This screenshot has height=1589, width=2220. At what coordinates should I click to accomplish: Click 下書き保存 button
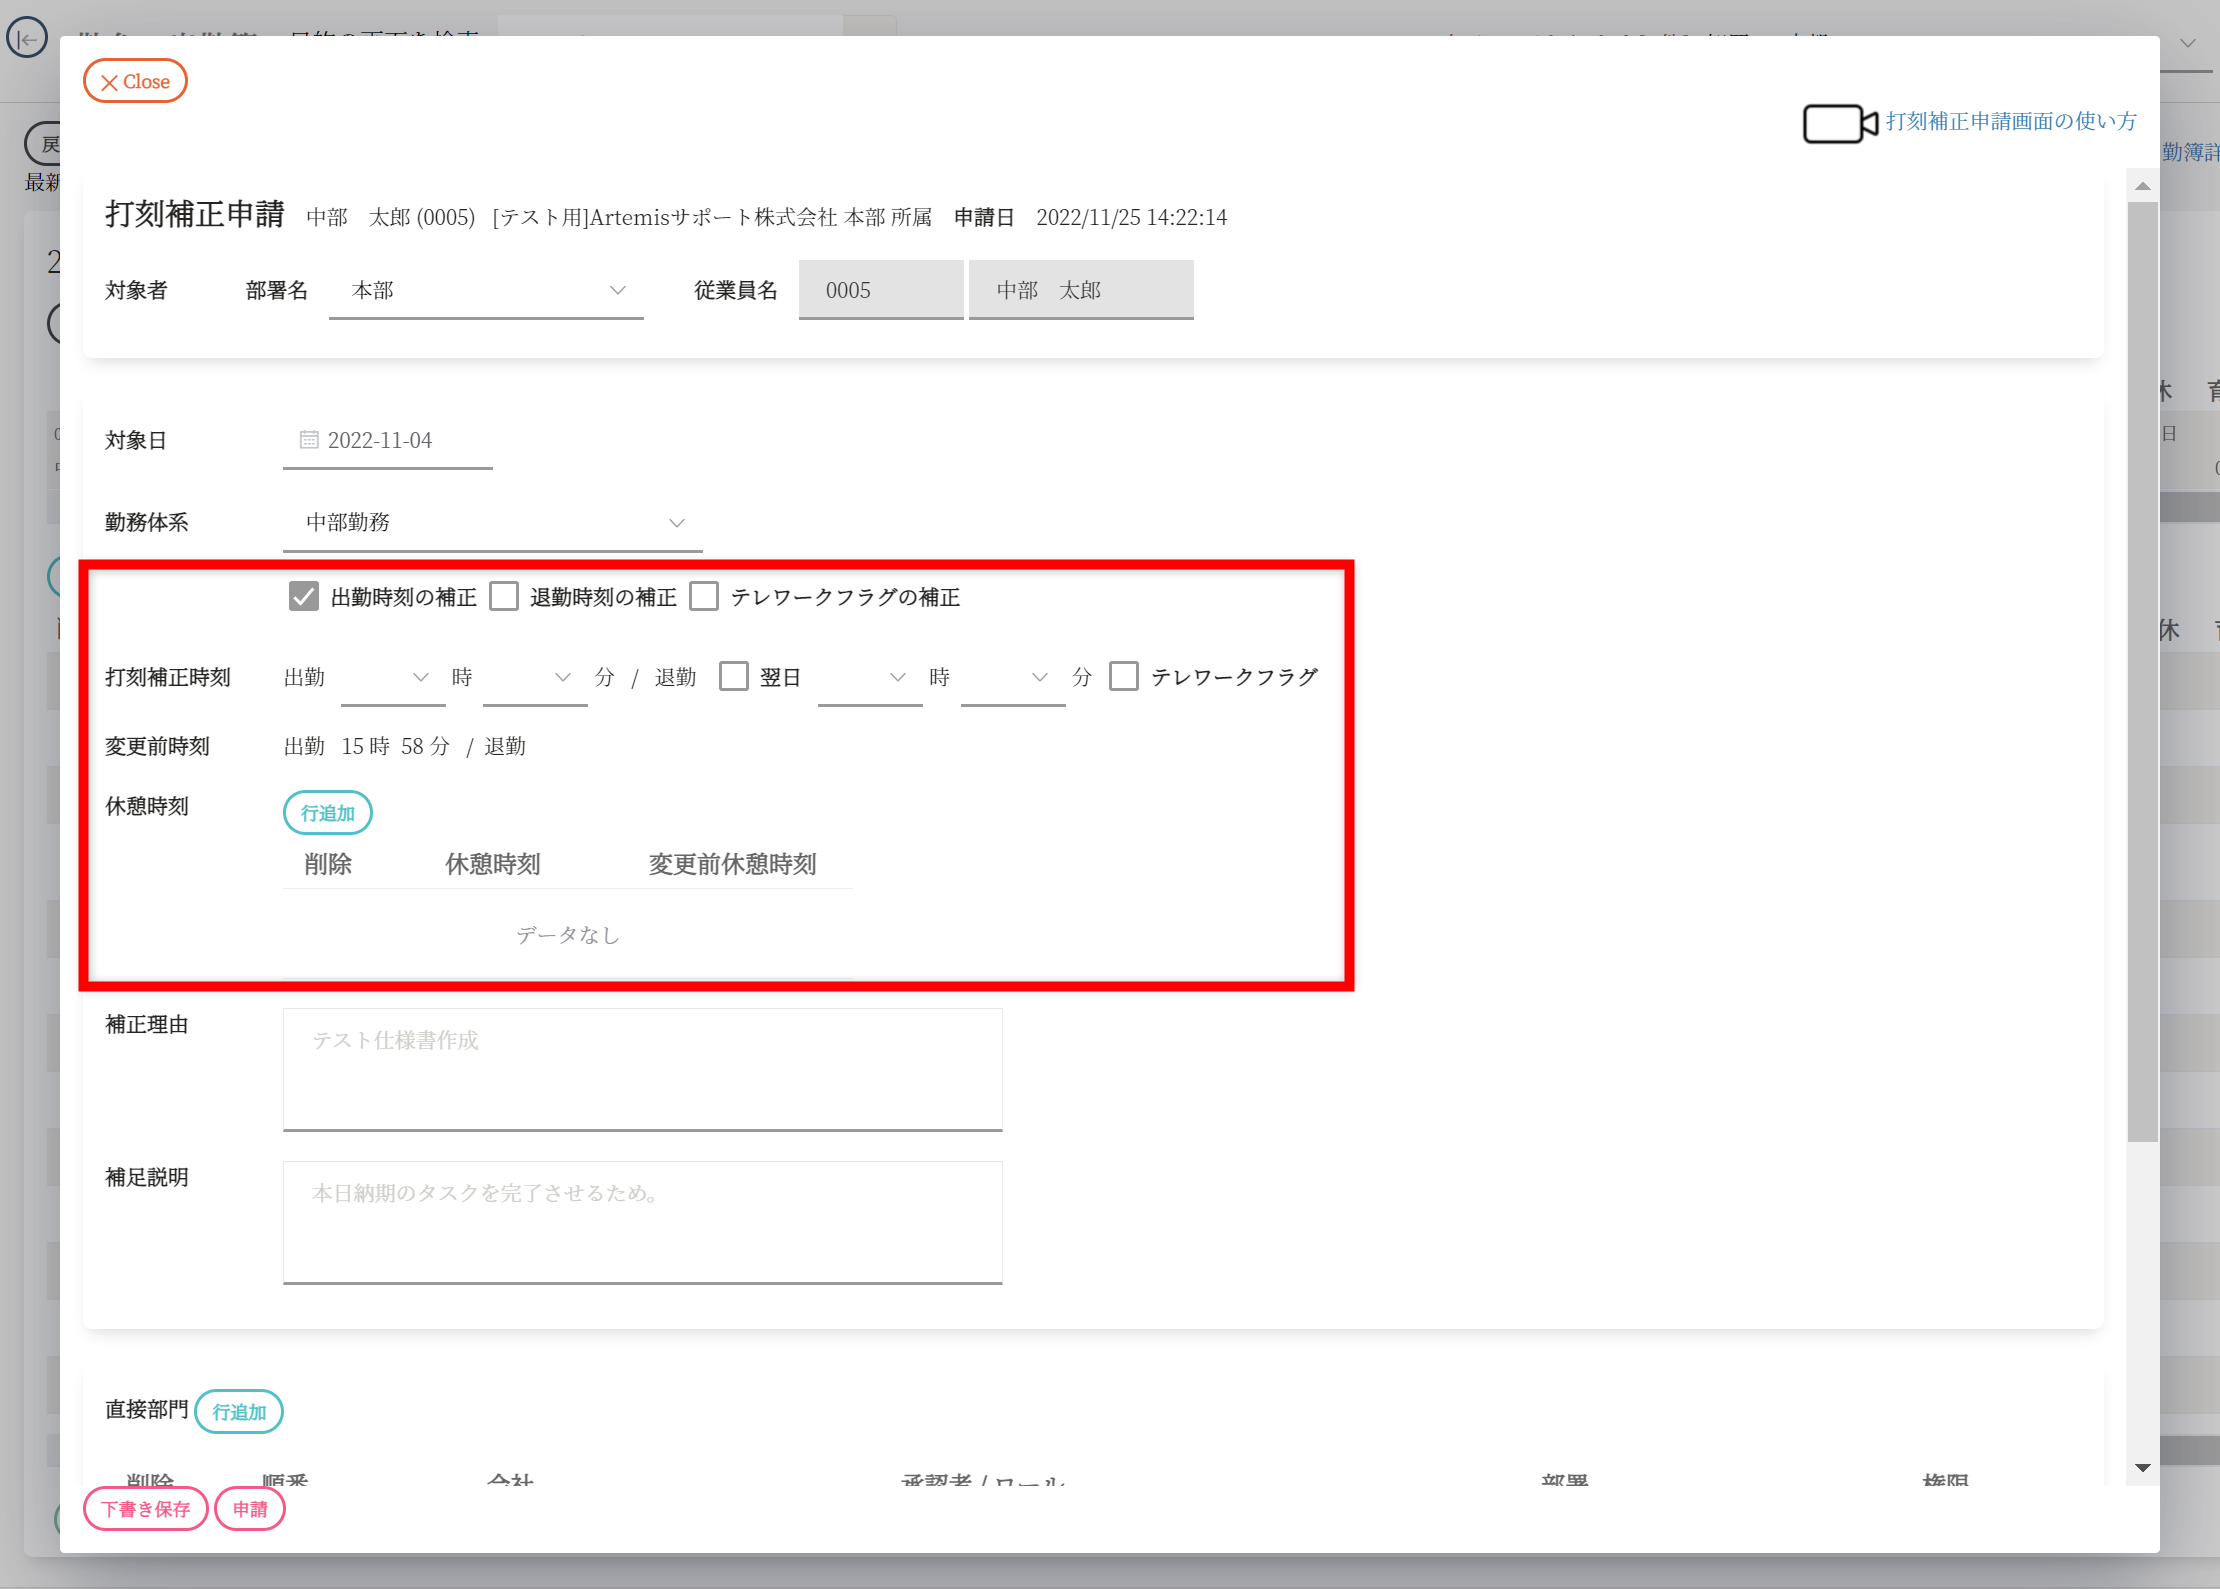146,1509
